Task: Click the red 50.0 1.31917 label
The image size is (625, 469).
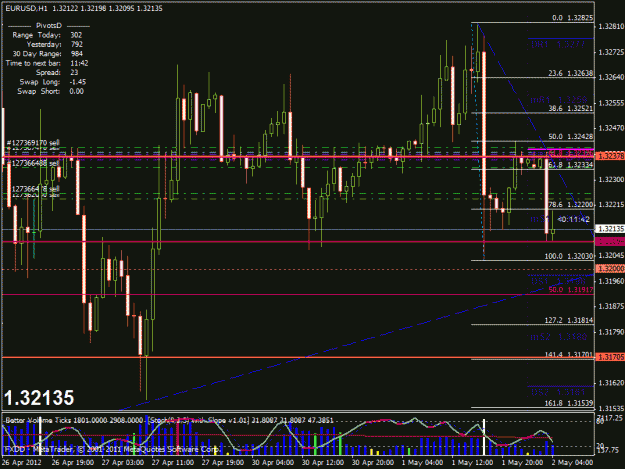Action: click(571, 290)
